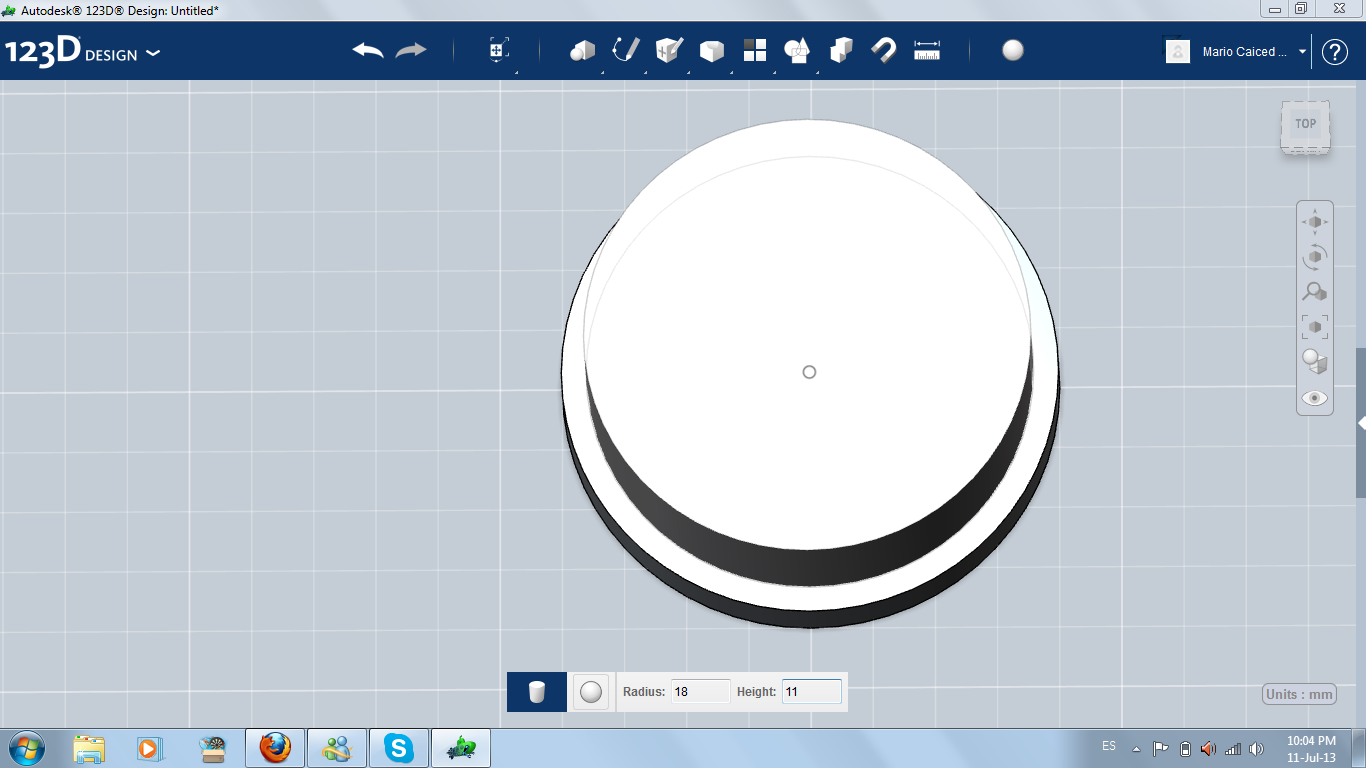Show hidden system tray icons
This screenshot has height=768, width=1366.
coord(1136,748)
